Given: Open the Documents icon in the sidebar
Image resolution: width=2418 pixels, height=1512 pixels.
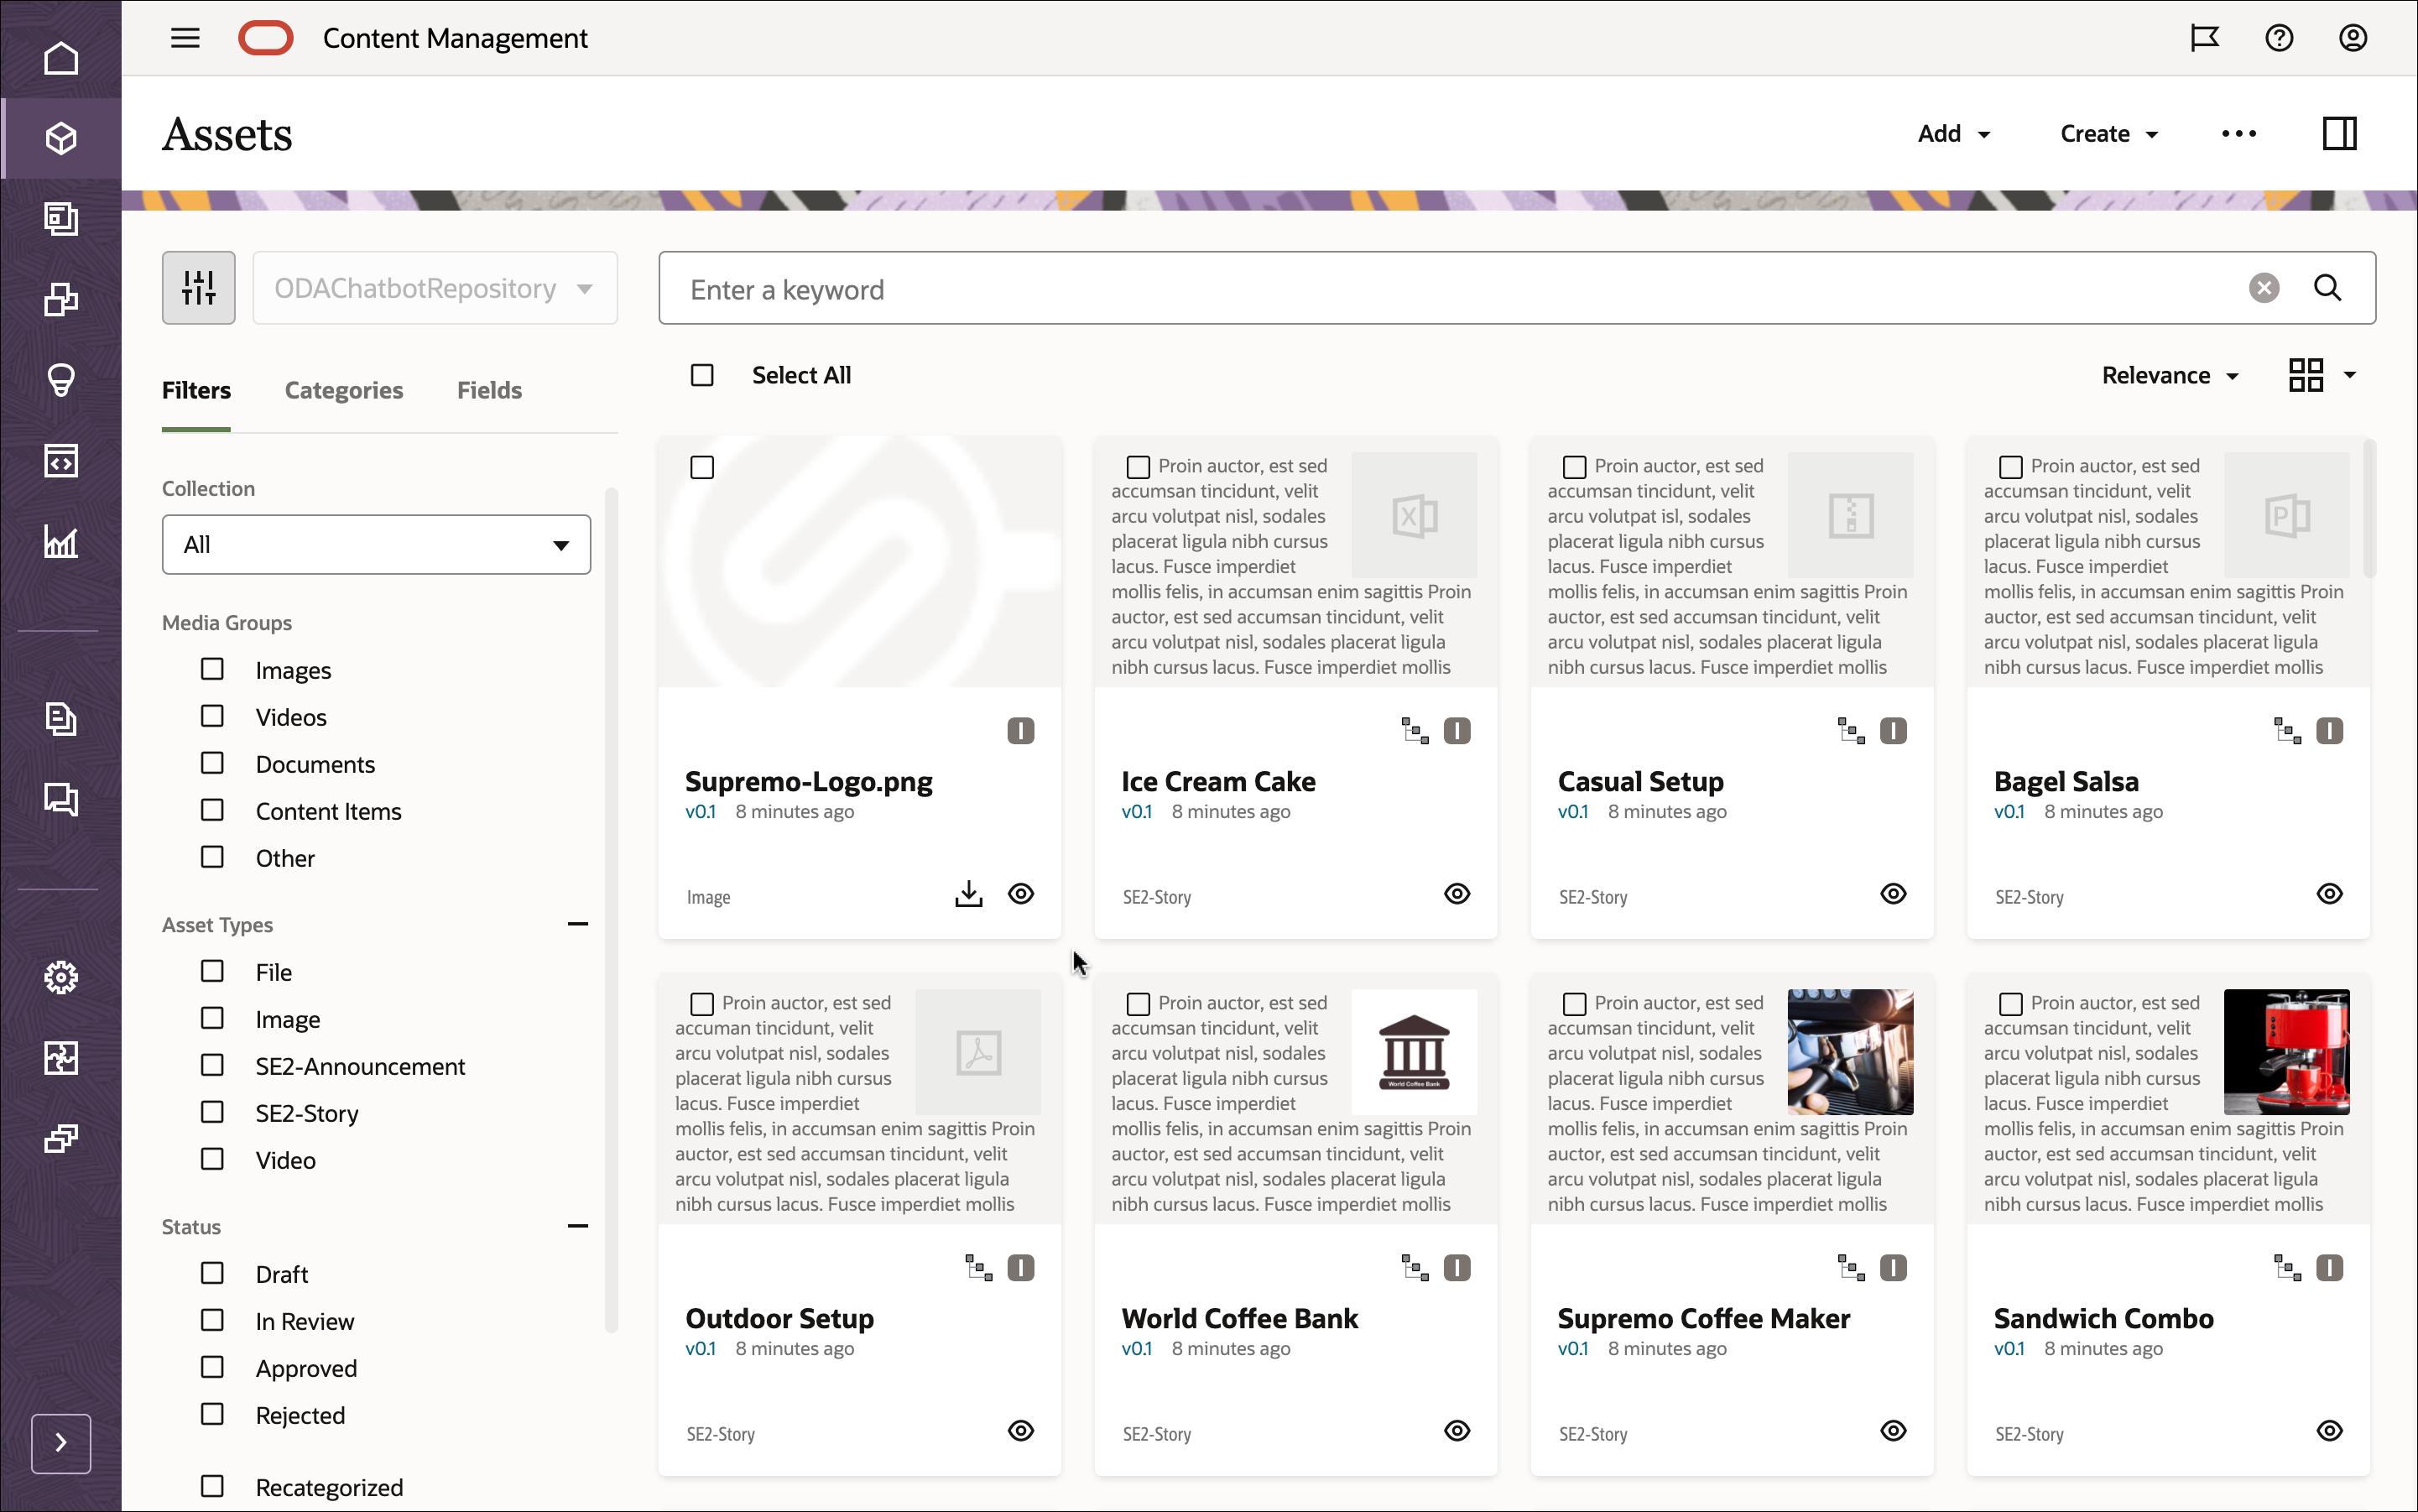Looking at the screenshot, I should (62, 719).
